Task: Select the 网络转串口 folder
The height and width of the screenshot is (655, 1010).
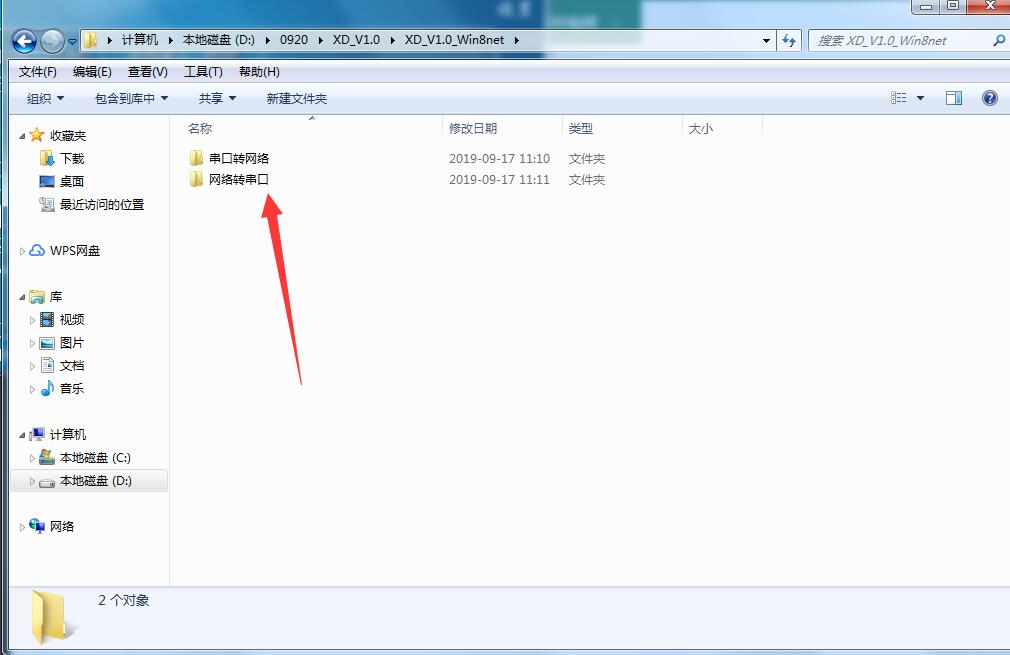Action: pos(238,180)
